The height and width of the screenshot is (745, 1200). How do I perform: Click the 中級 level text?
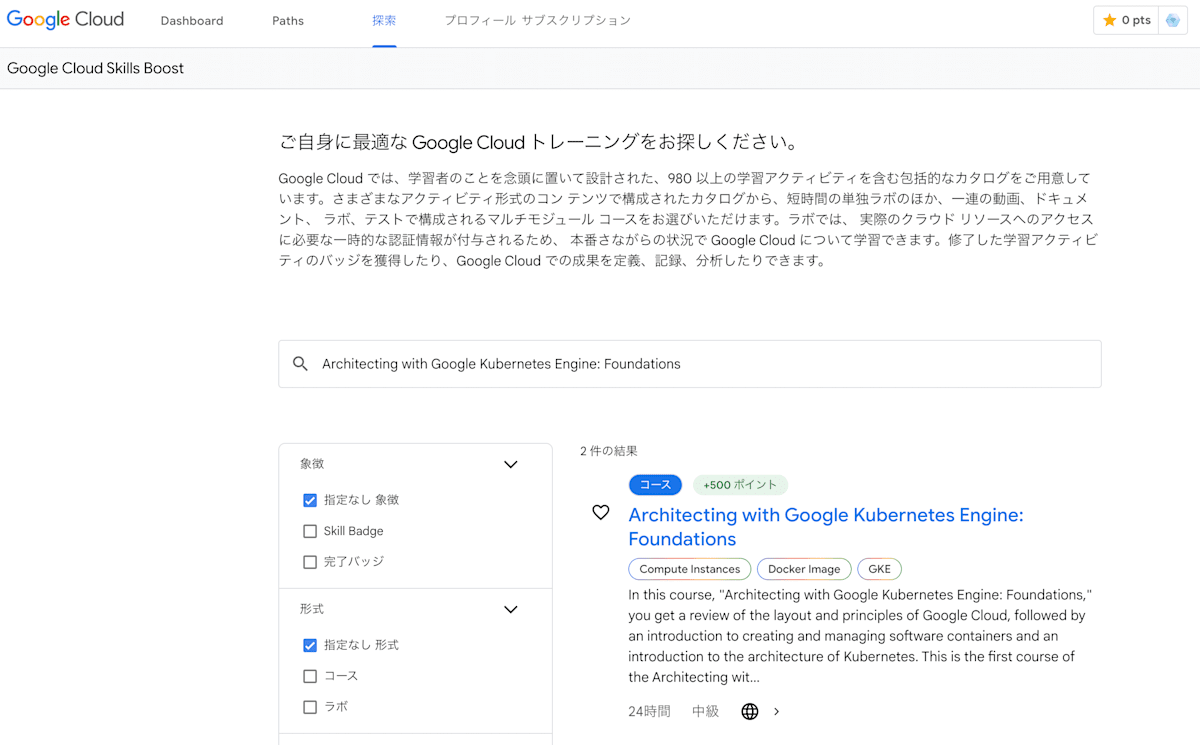tap(705, 712)
